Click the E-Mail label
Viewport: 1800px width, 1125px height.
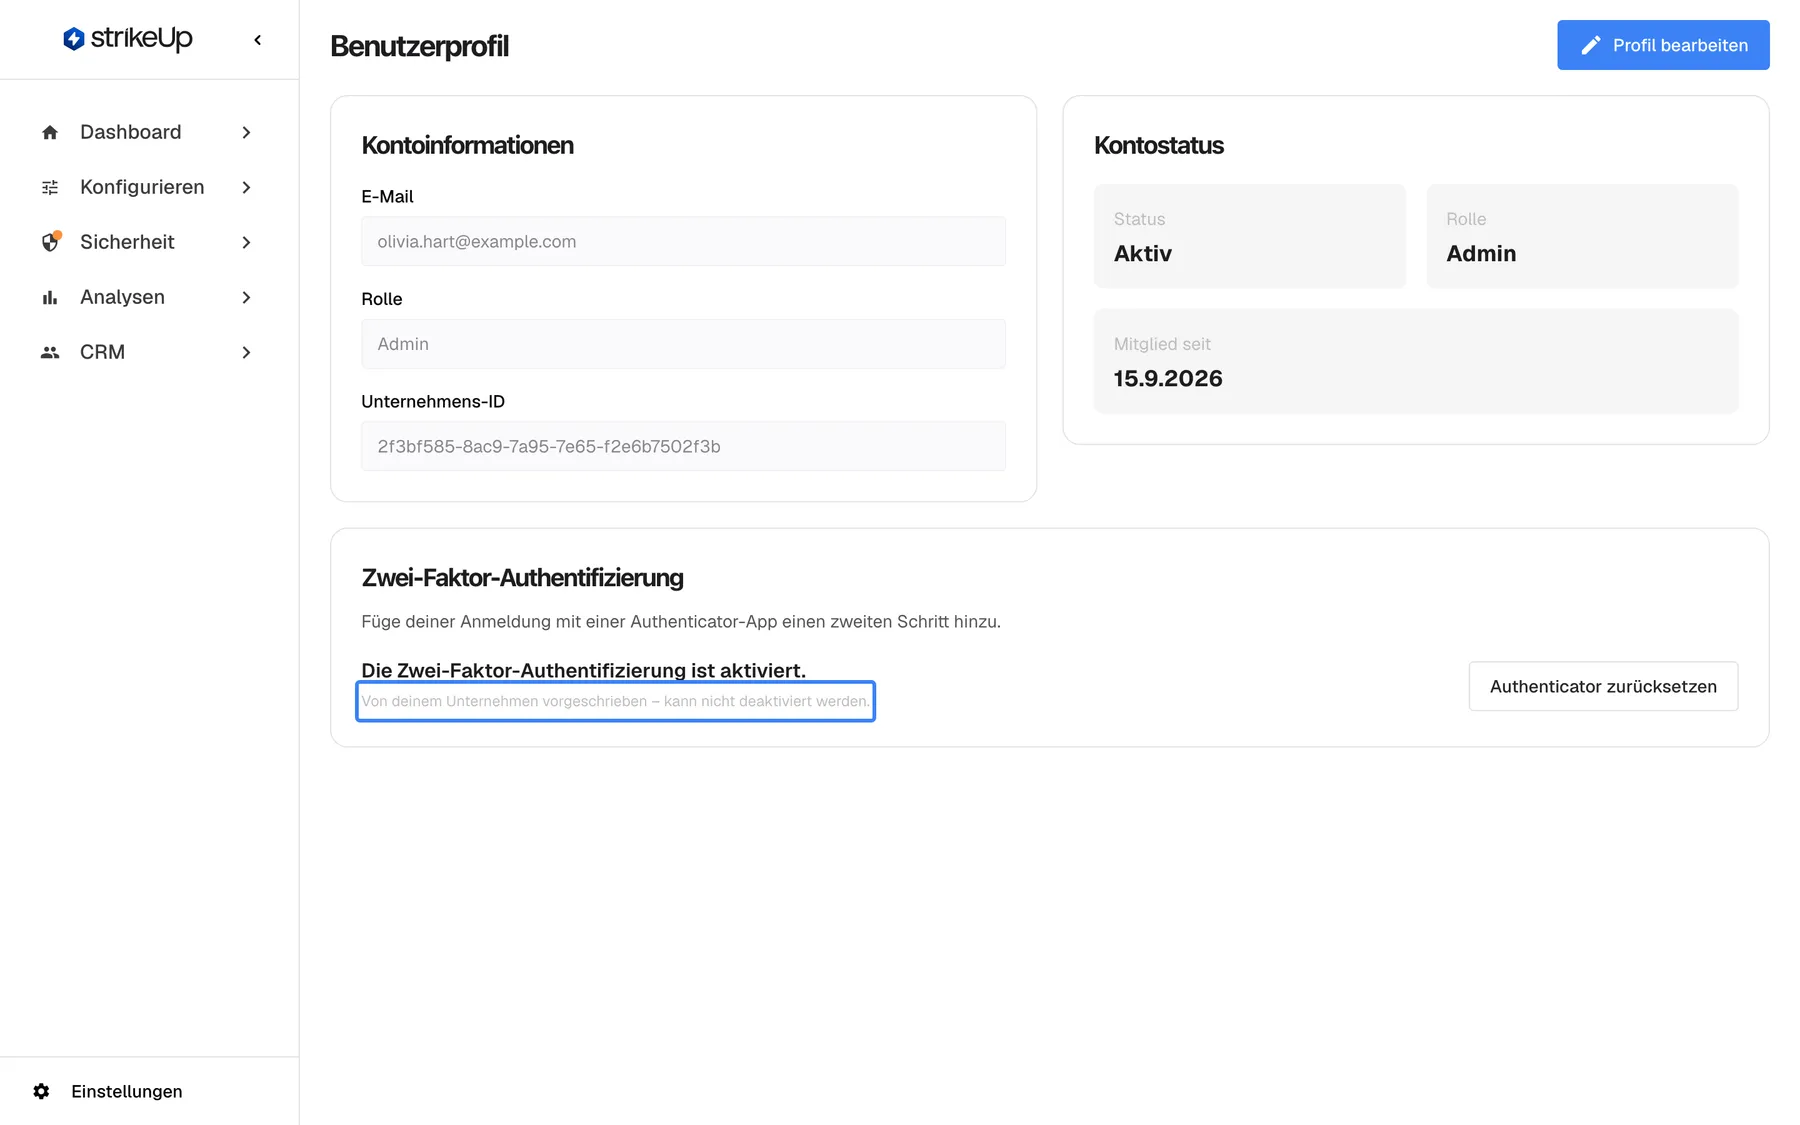[x=387, y=196]
